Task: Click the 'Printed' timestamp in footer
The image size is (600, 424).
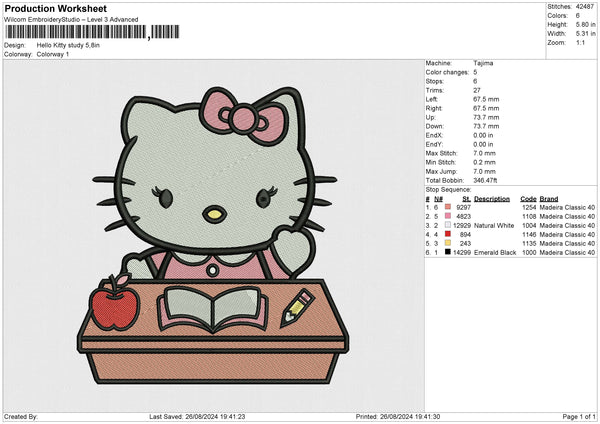Action: [x=398, y=417]
